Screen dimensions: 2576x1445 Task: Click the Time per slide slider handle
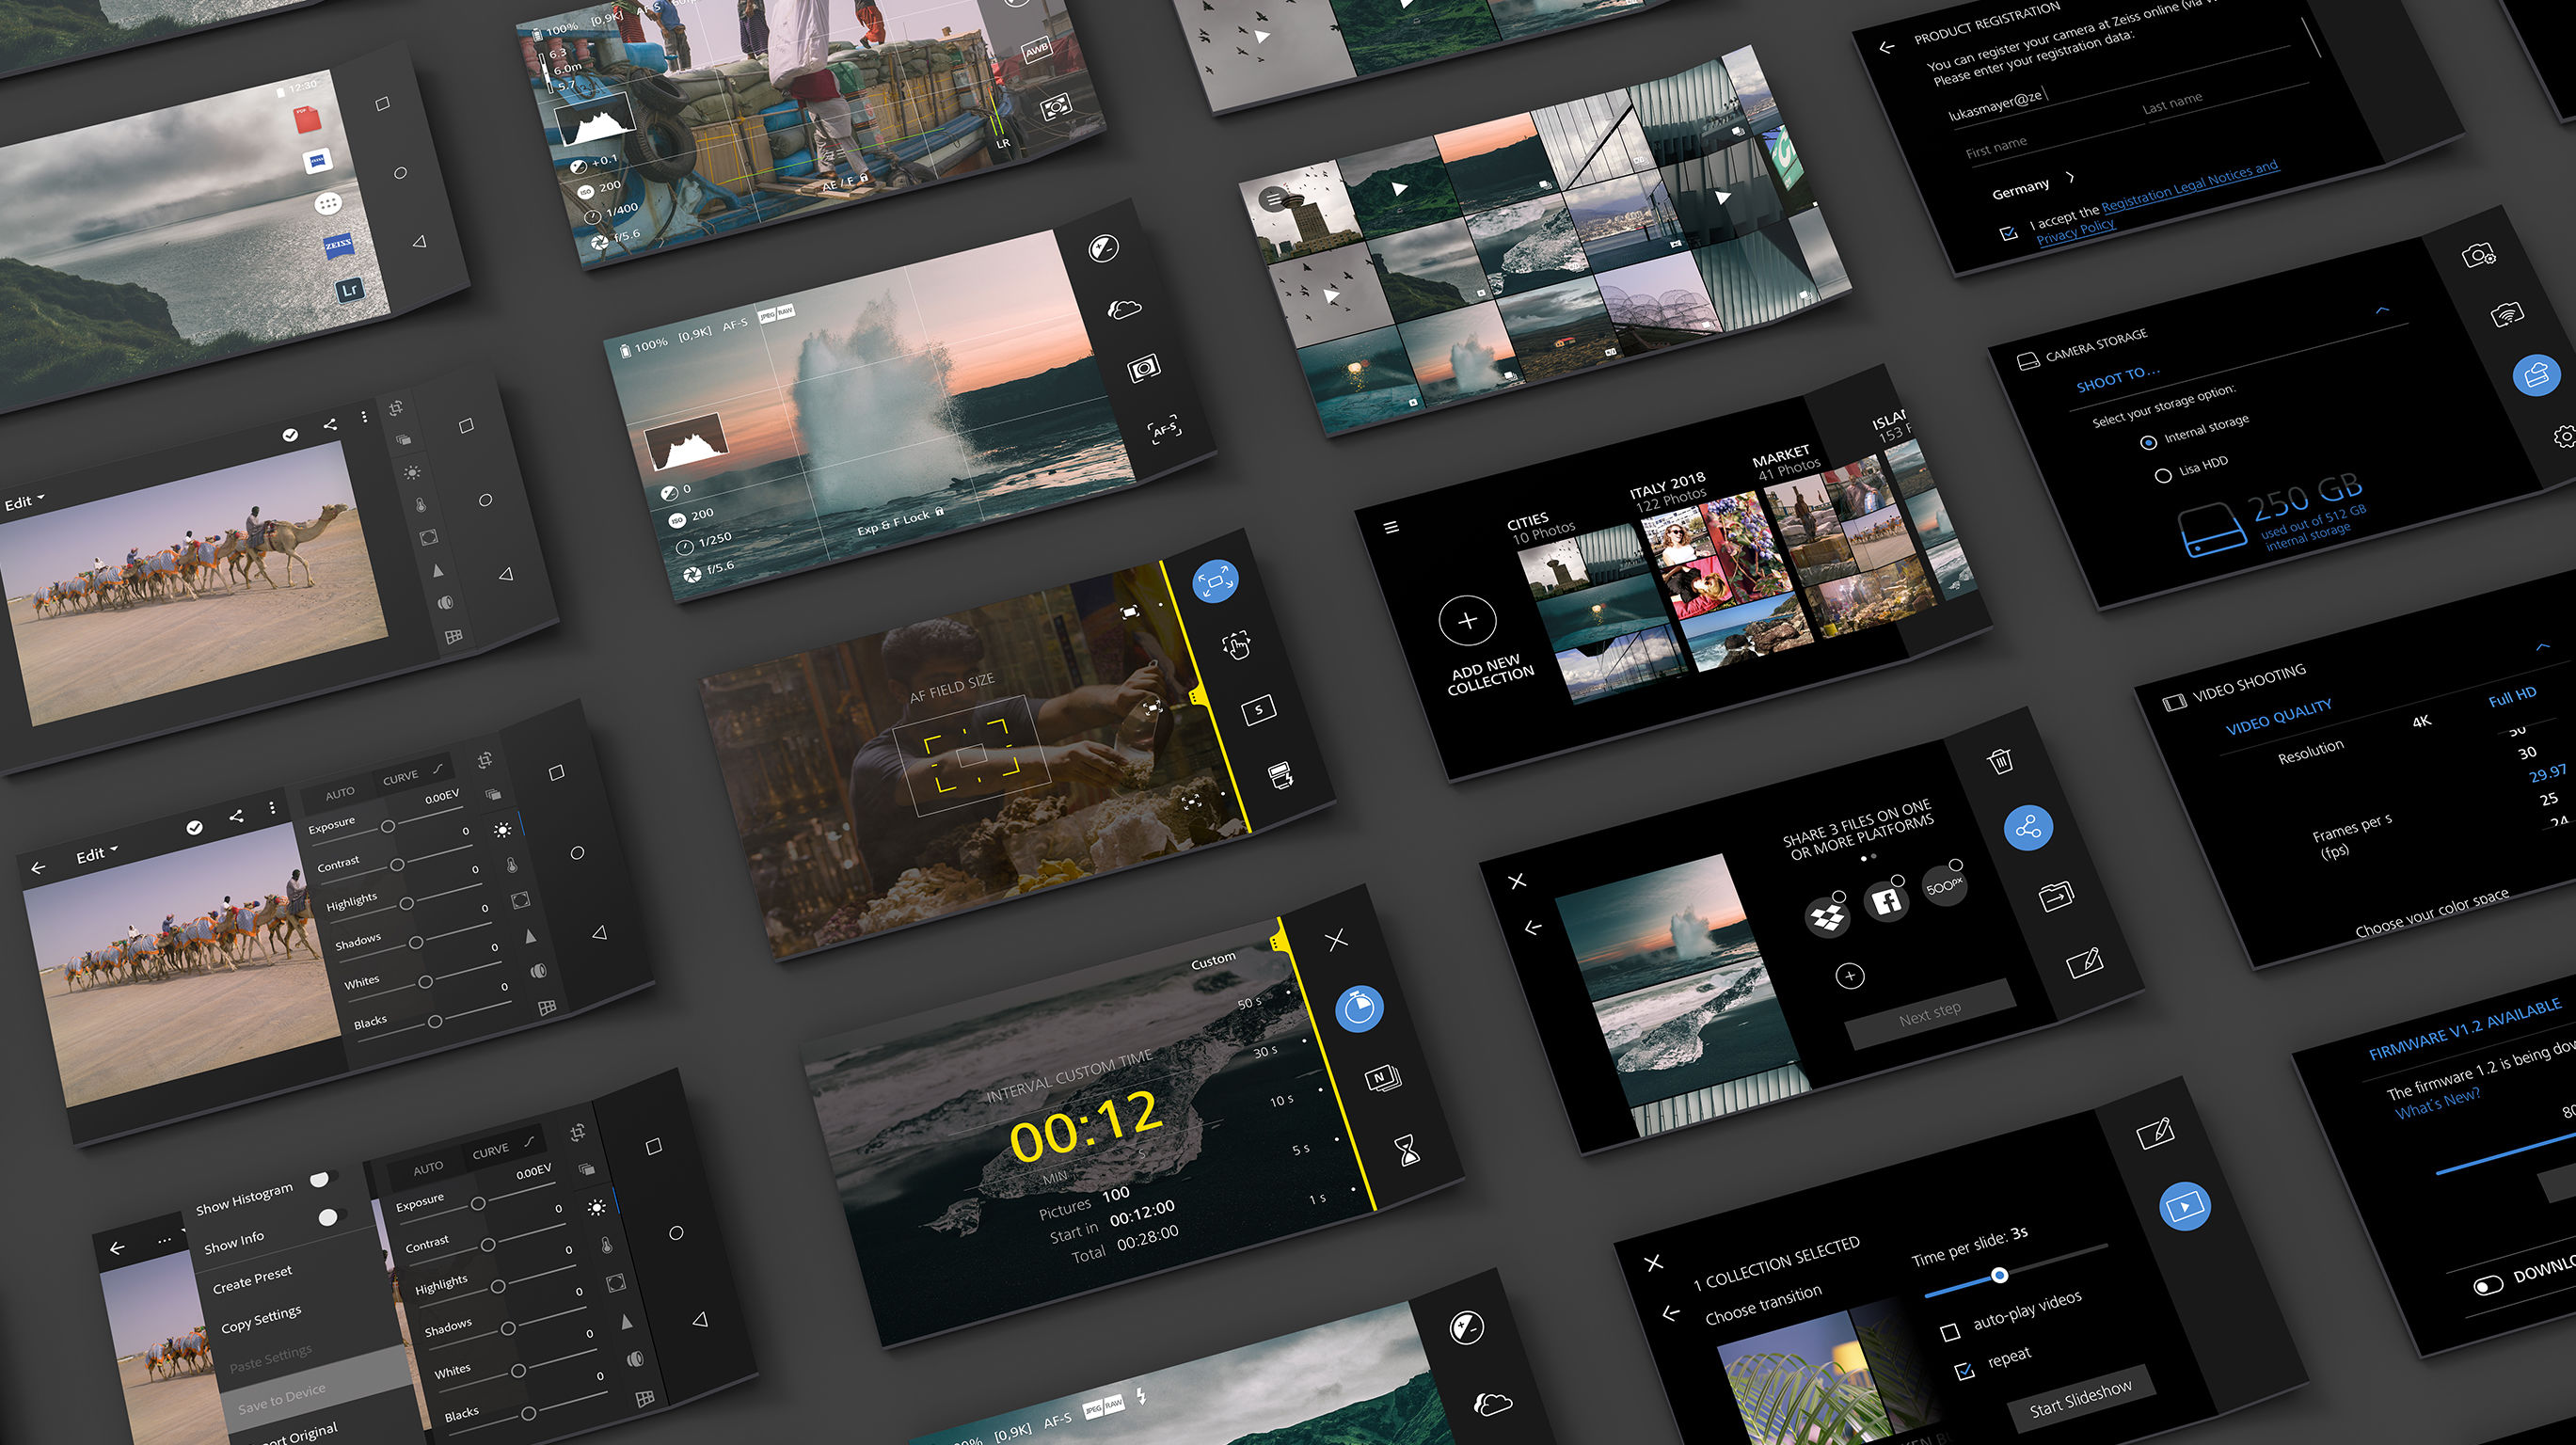pos(1999,1274)
